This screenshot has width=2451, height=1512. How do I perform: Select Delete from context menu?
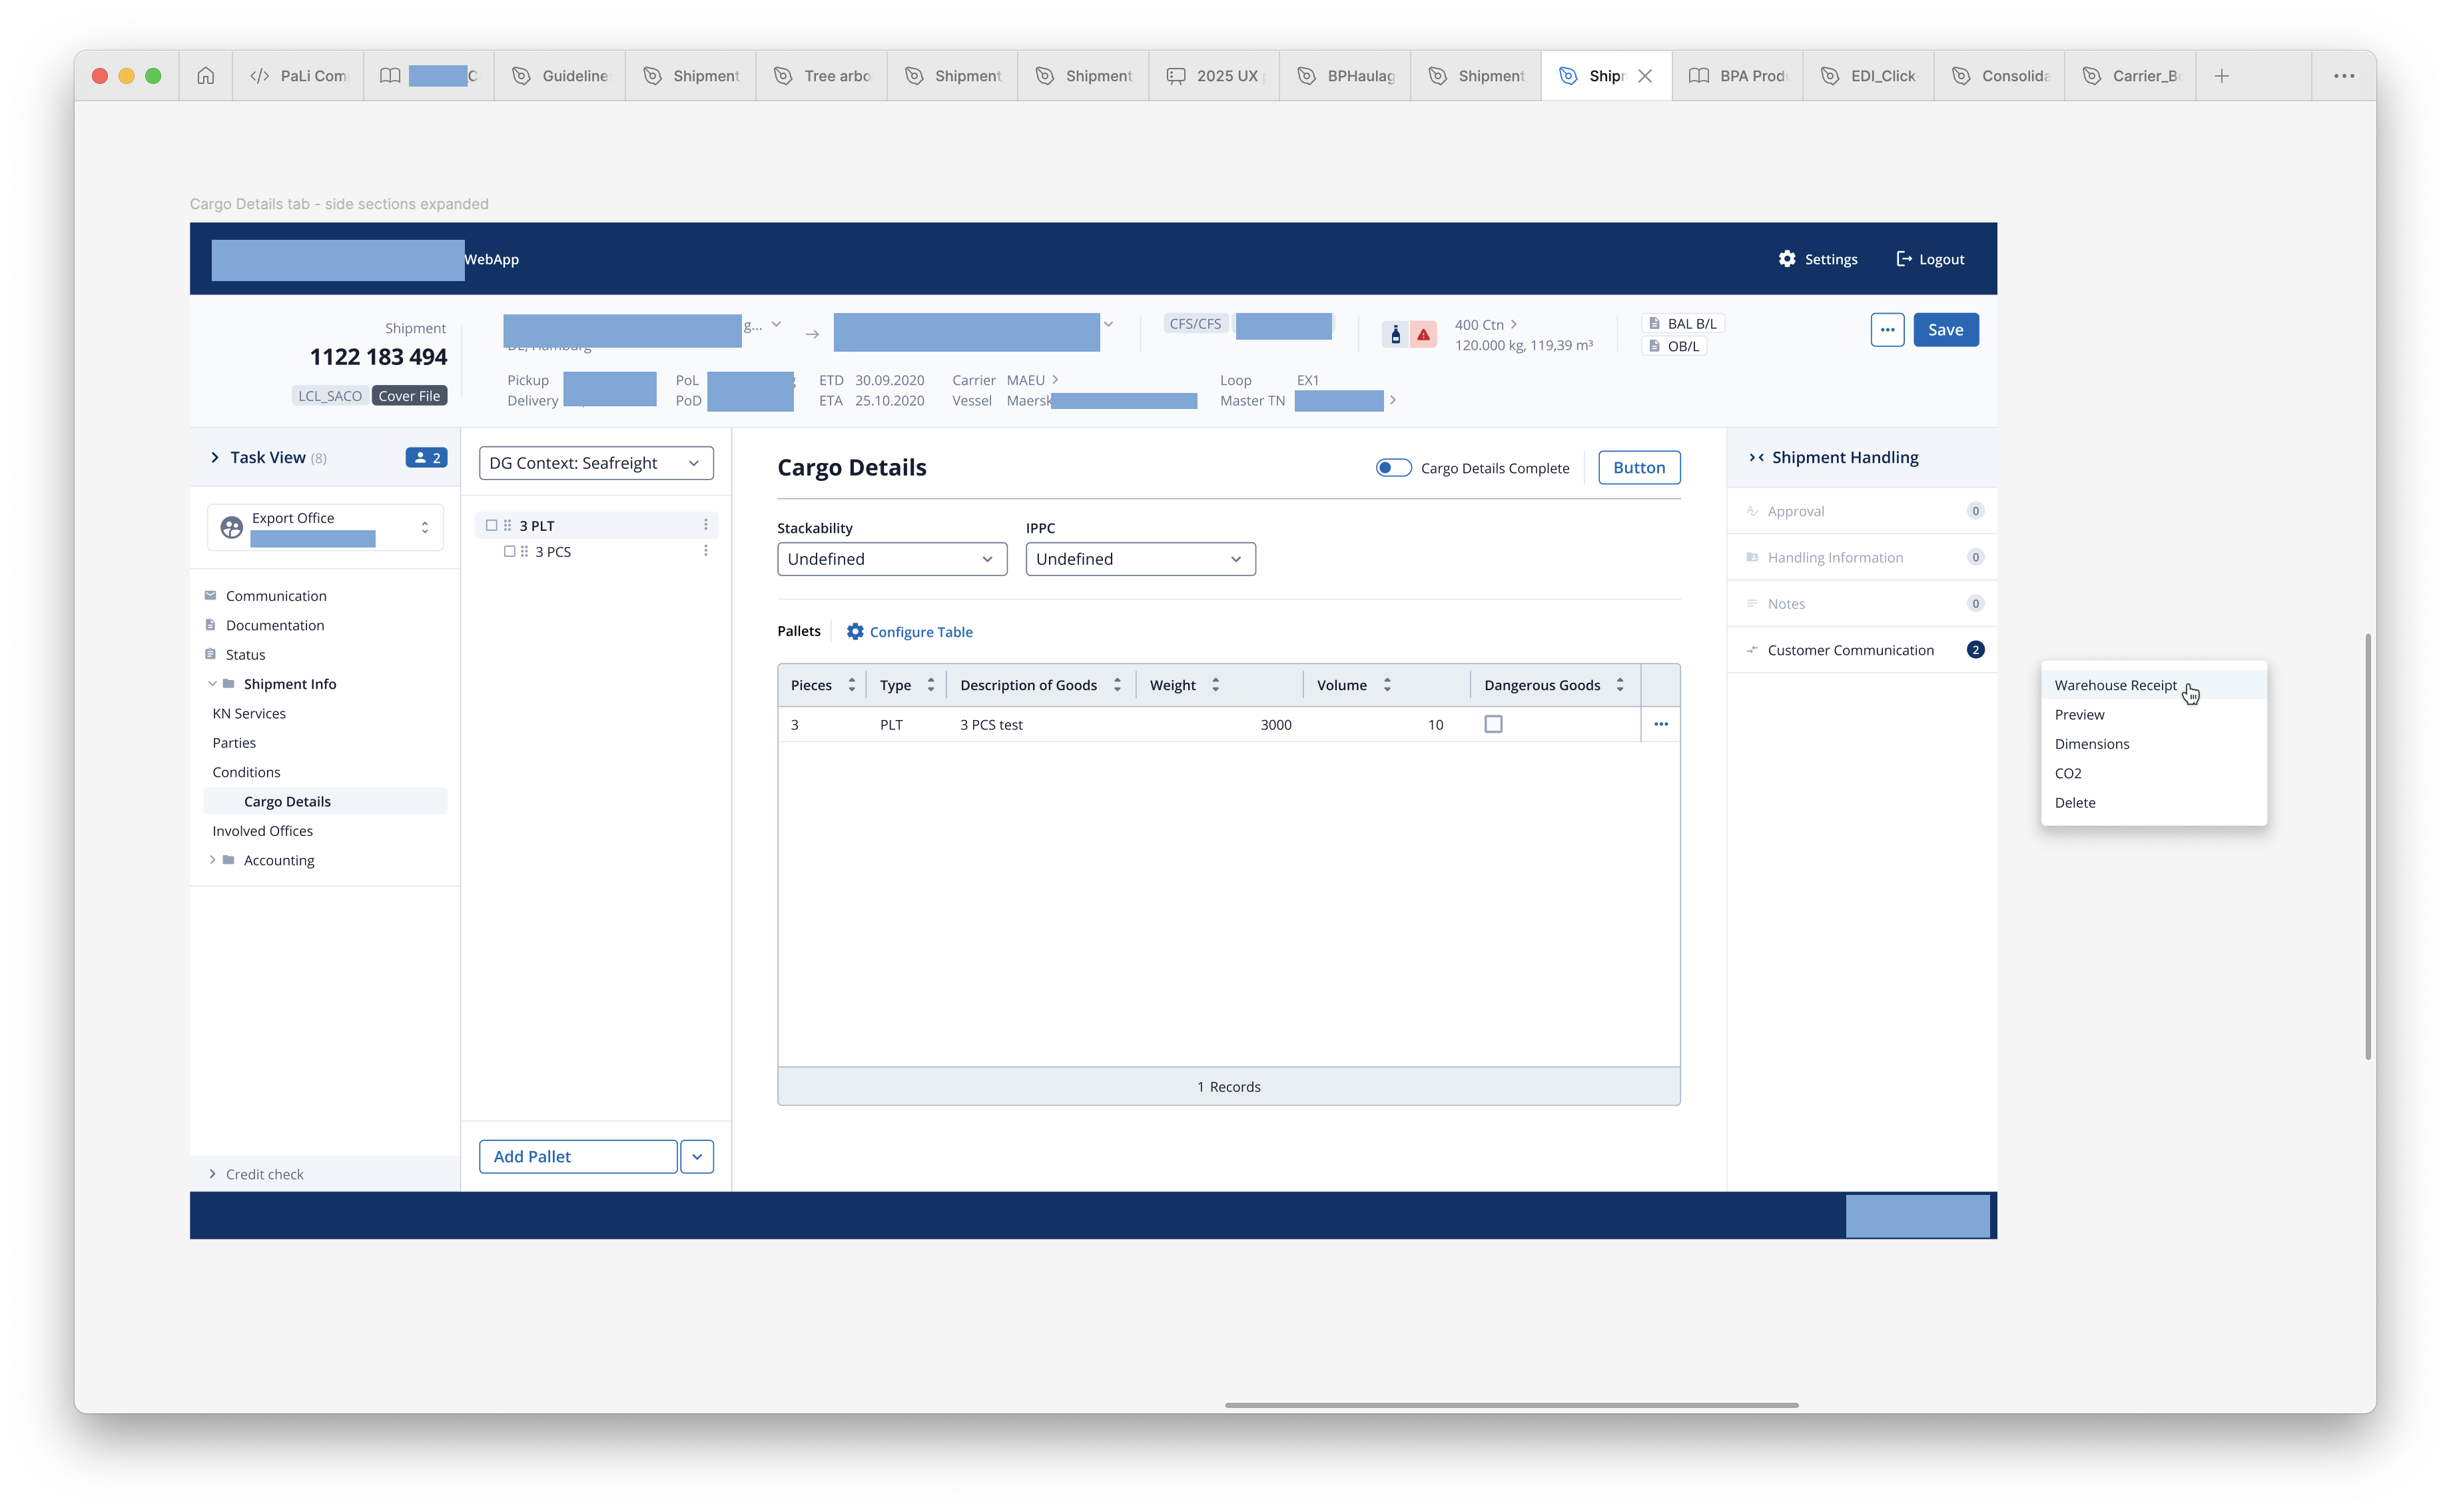tap(2153, 802)
